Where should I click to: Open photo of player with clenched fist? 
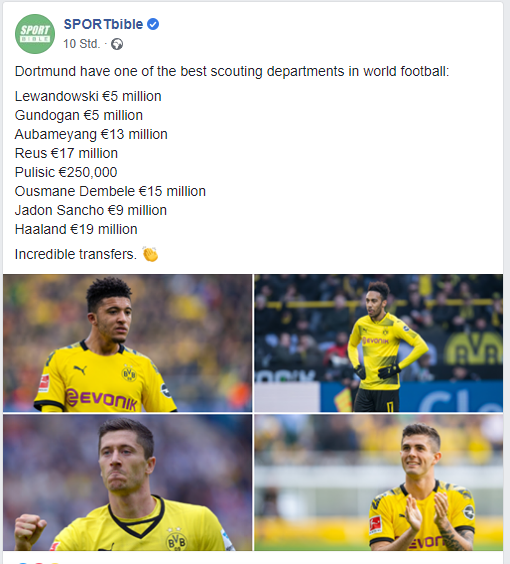click(127, 482)
